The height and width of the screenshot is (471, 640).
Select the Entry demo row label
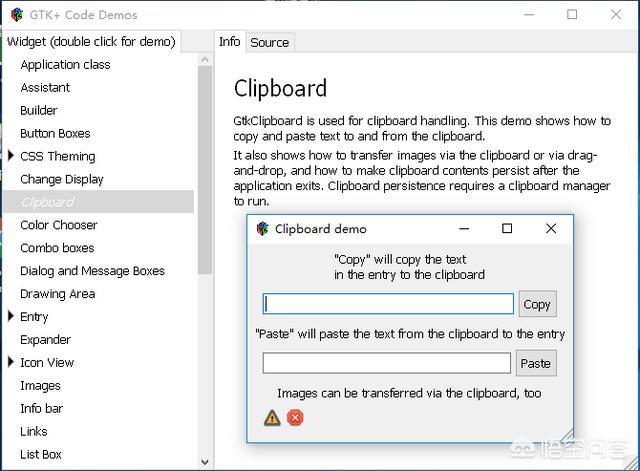[34, 317]
